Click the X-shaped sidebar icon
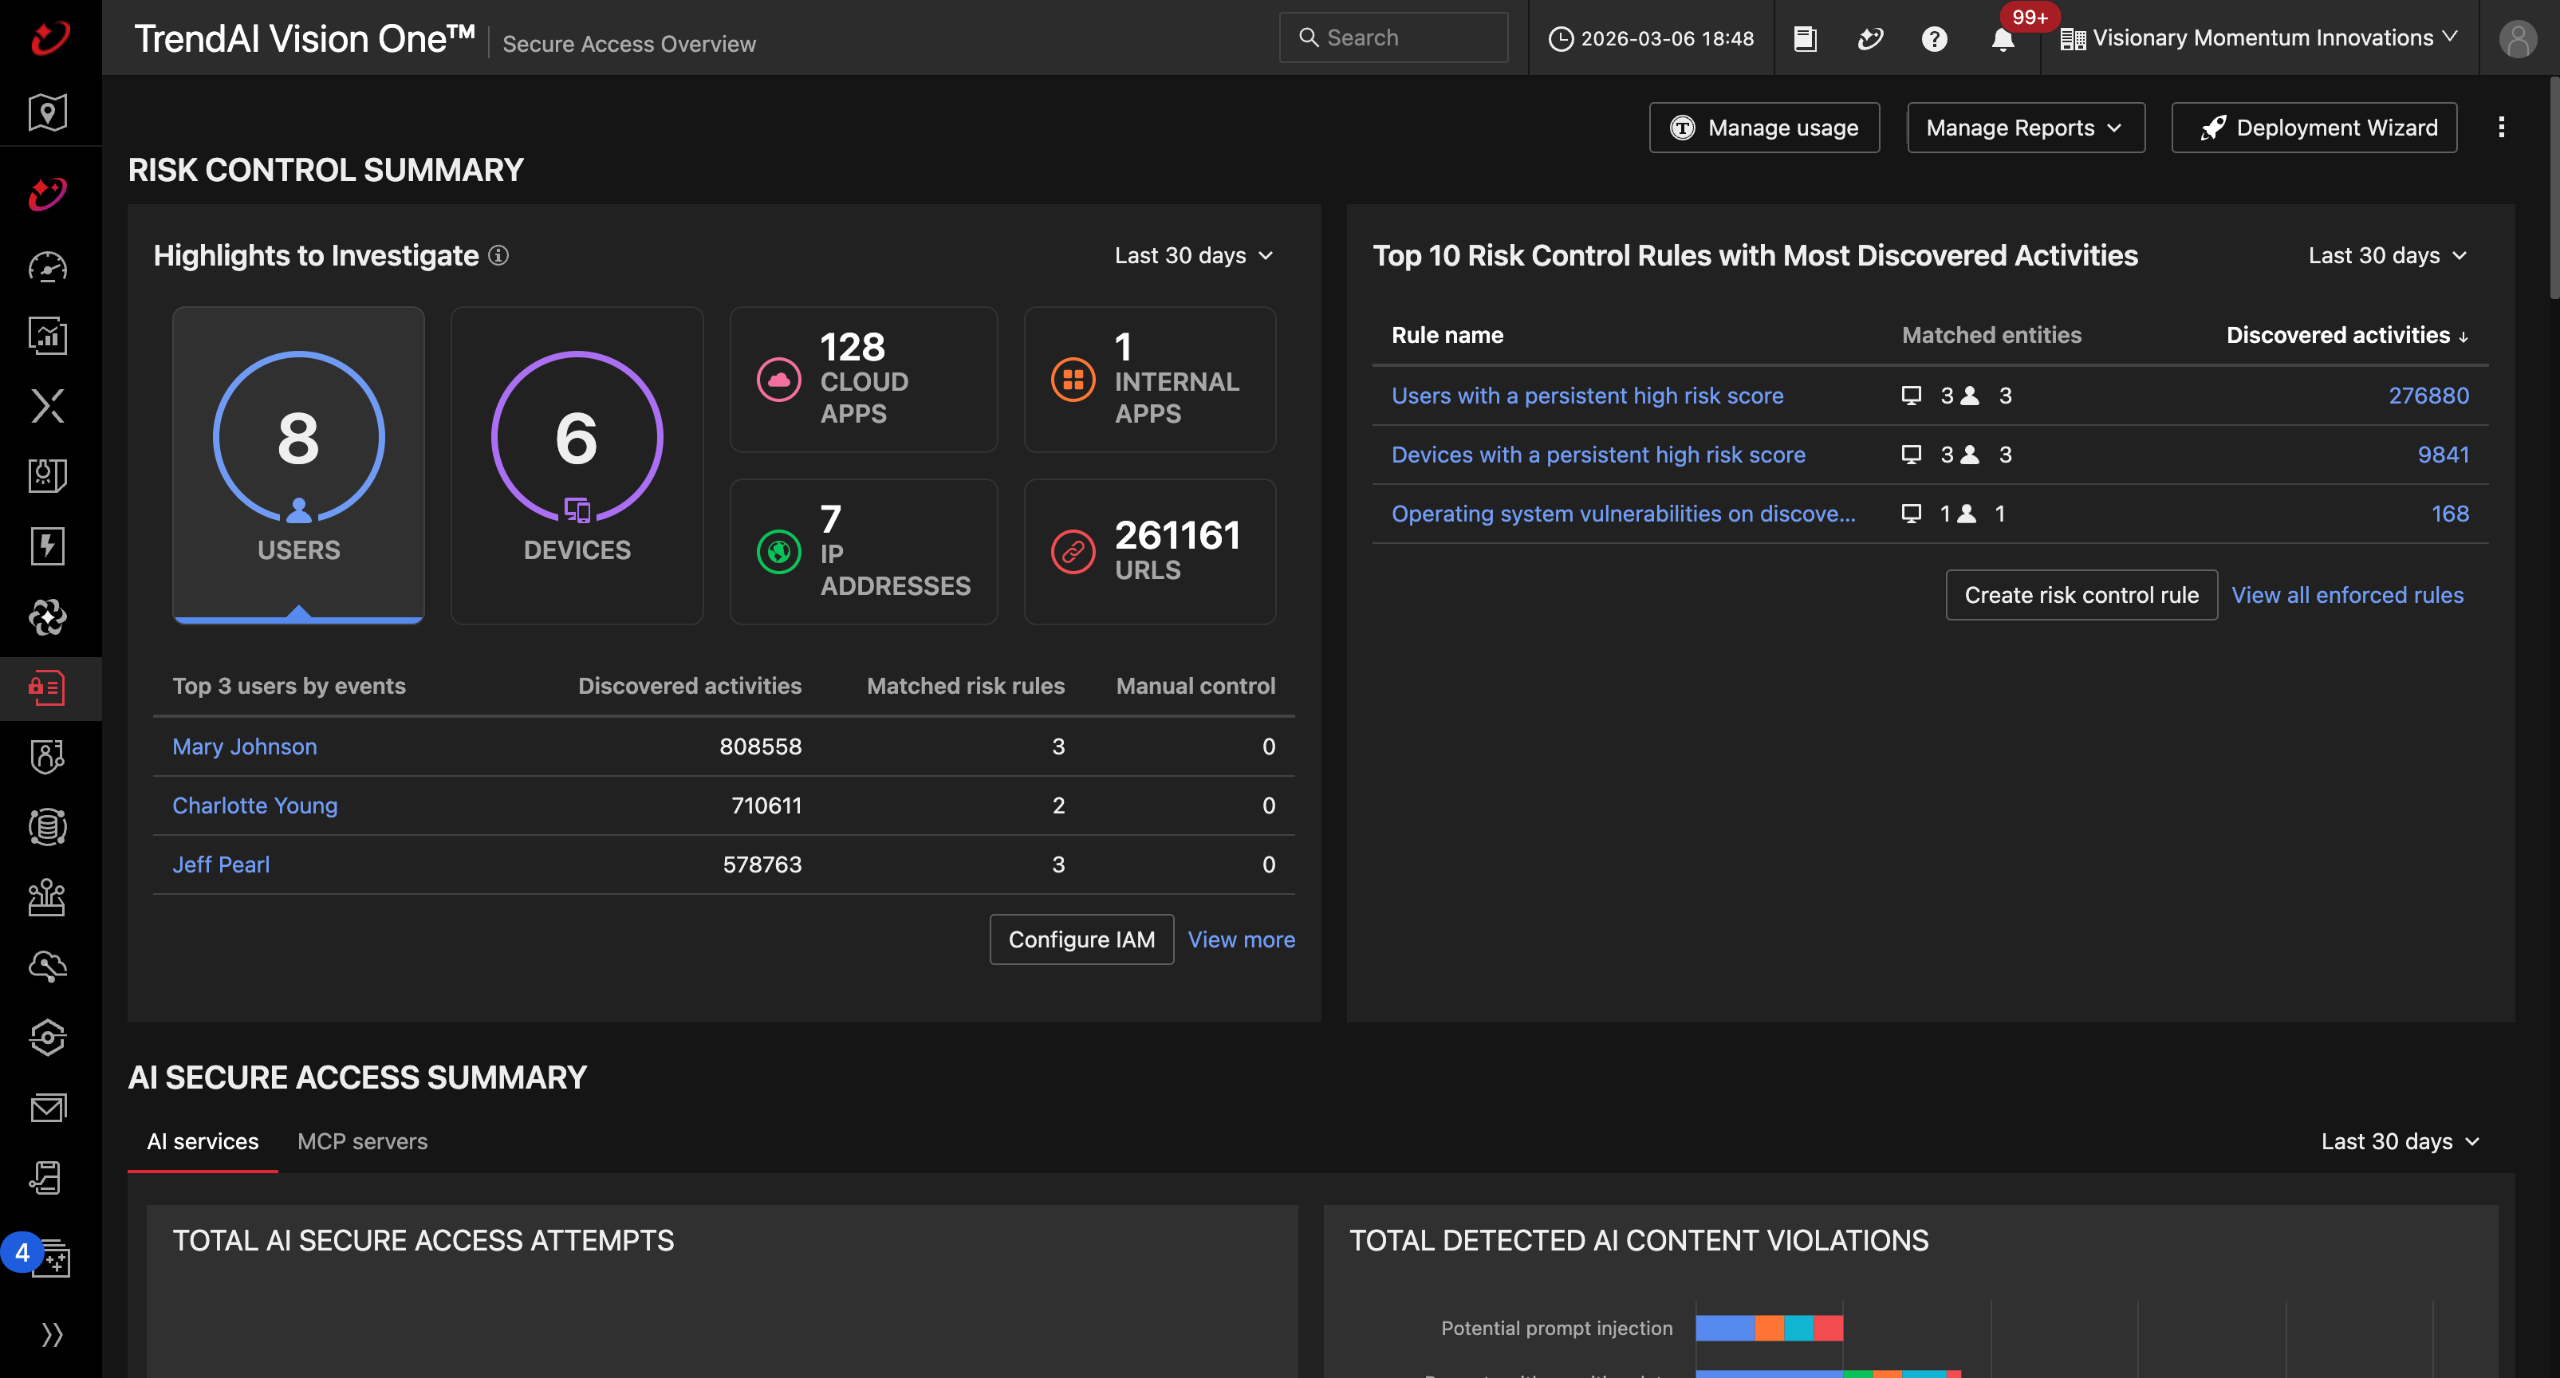 pyautogui.click(x=47, y=406)
